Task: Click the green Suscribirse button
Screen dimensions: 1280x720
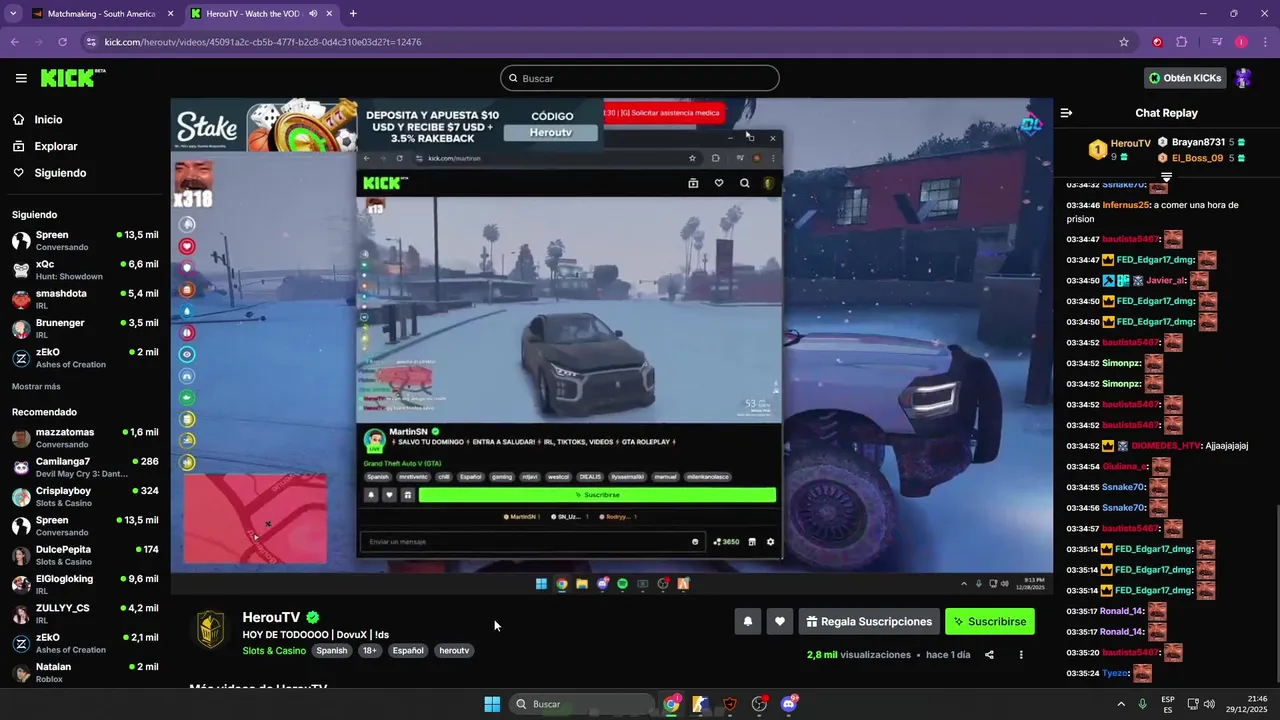Action: 989,621
